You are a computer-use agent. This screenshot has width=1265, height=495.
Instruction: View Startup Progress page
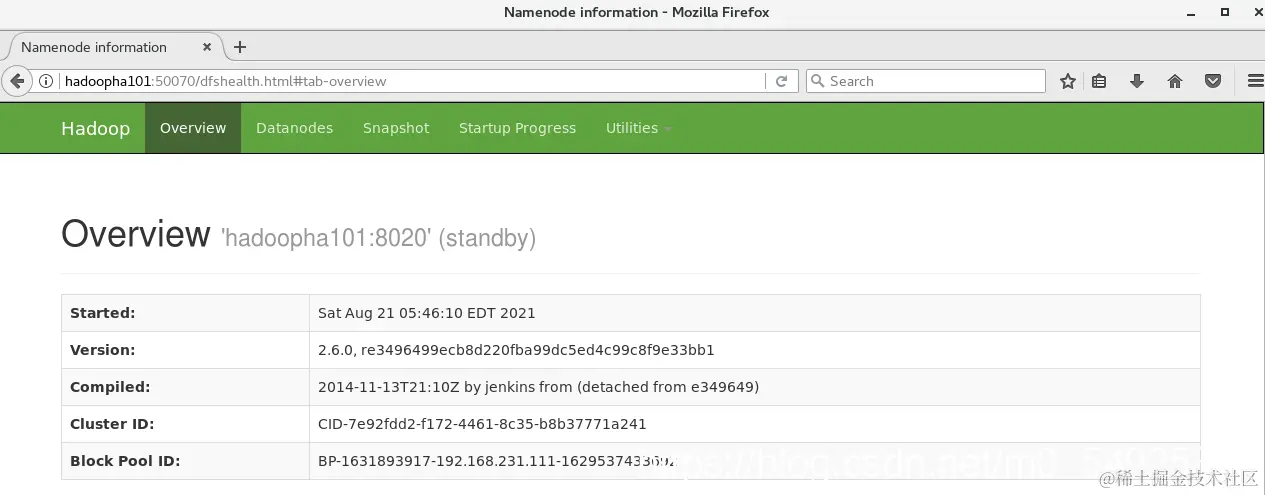point(517,128)
